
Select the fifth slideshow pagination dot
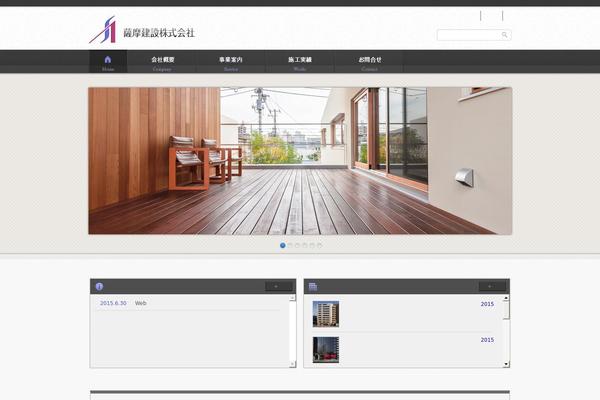pos(312,245)
